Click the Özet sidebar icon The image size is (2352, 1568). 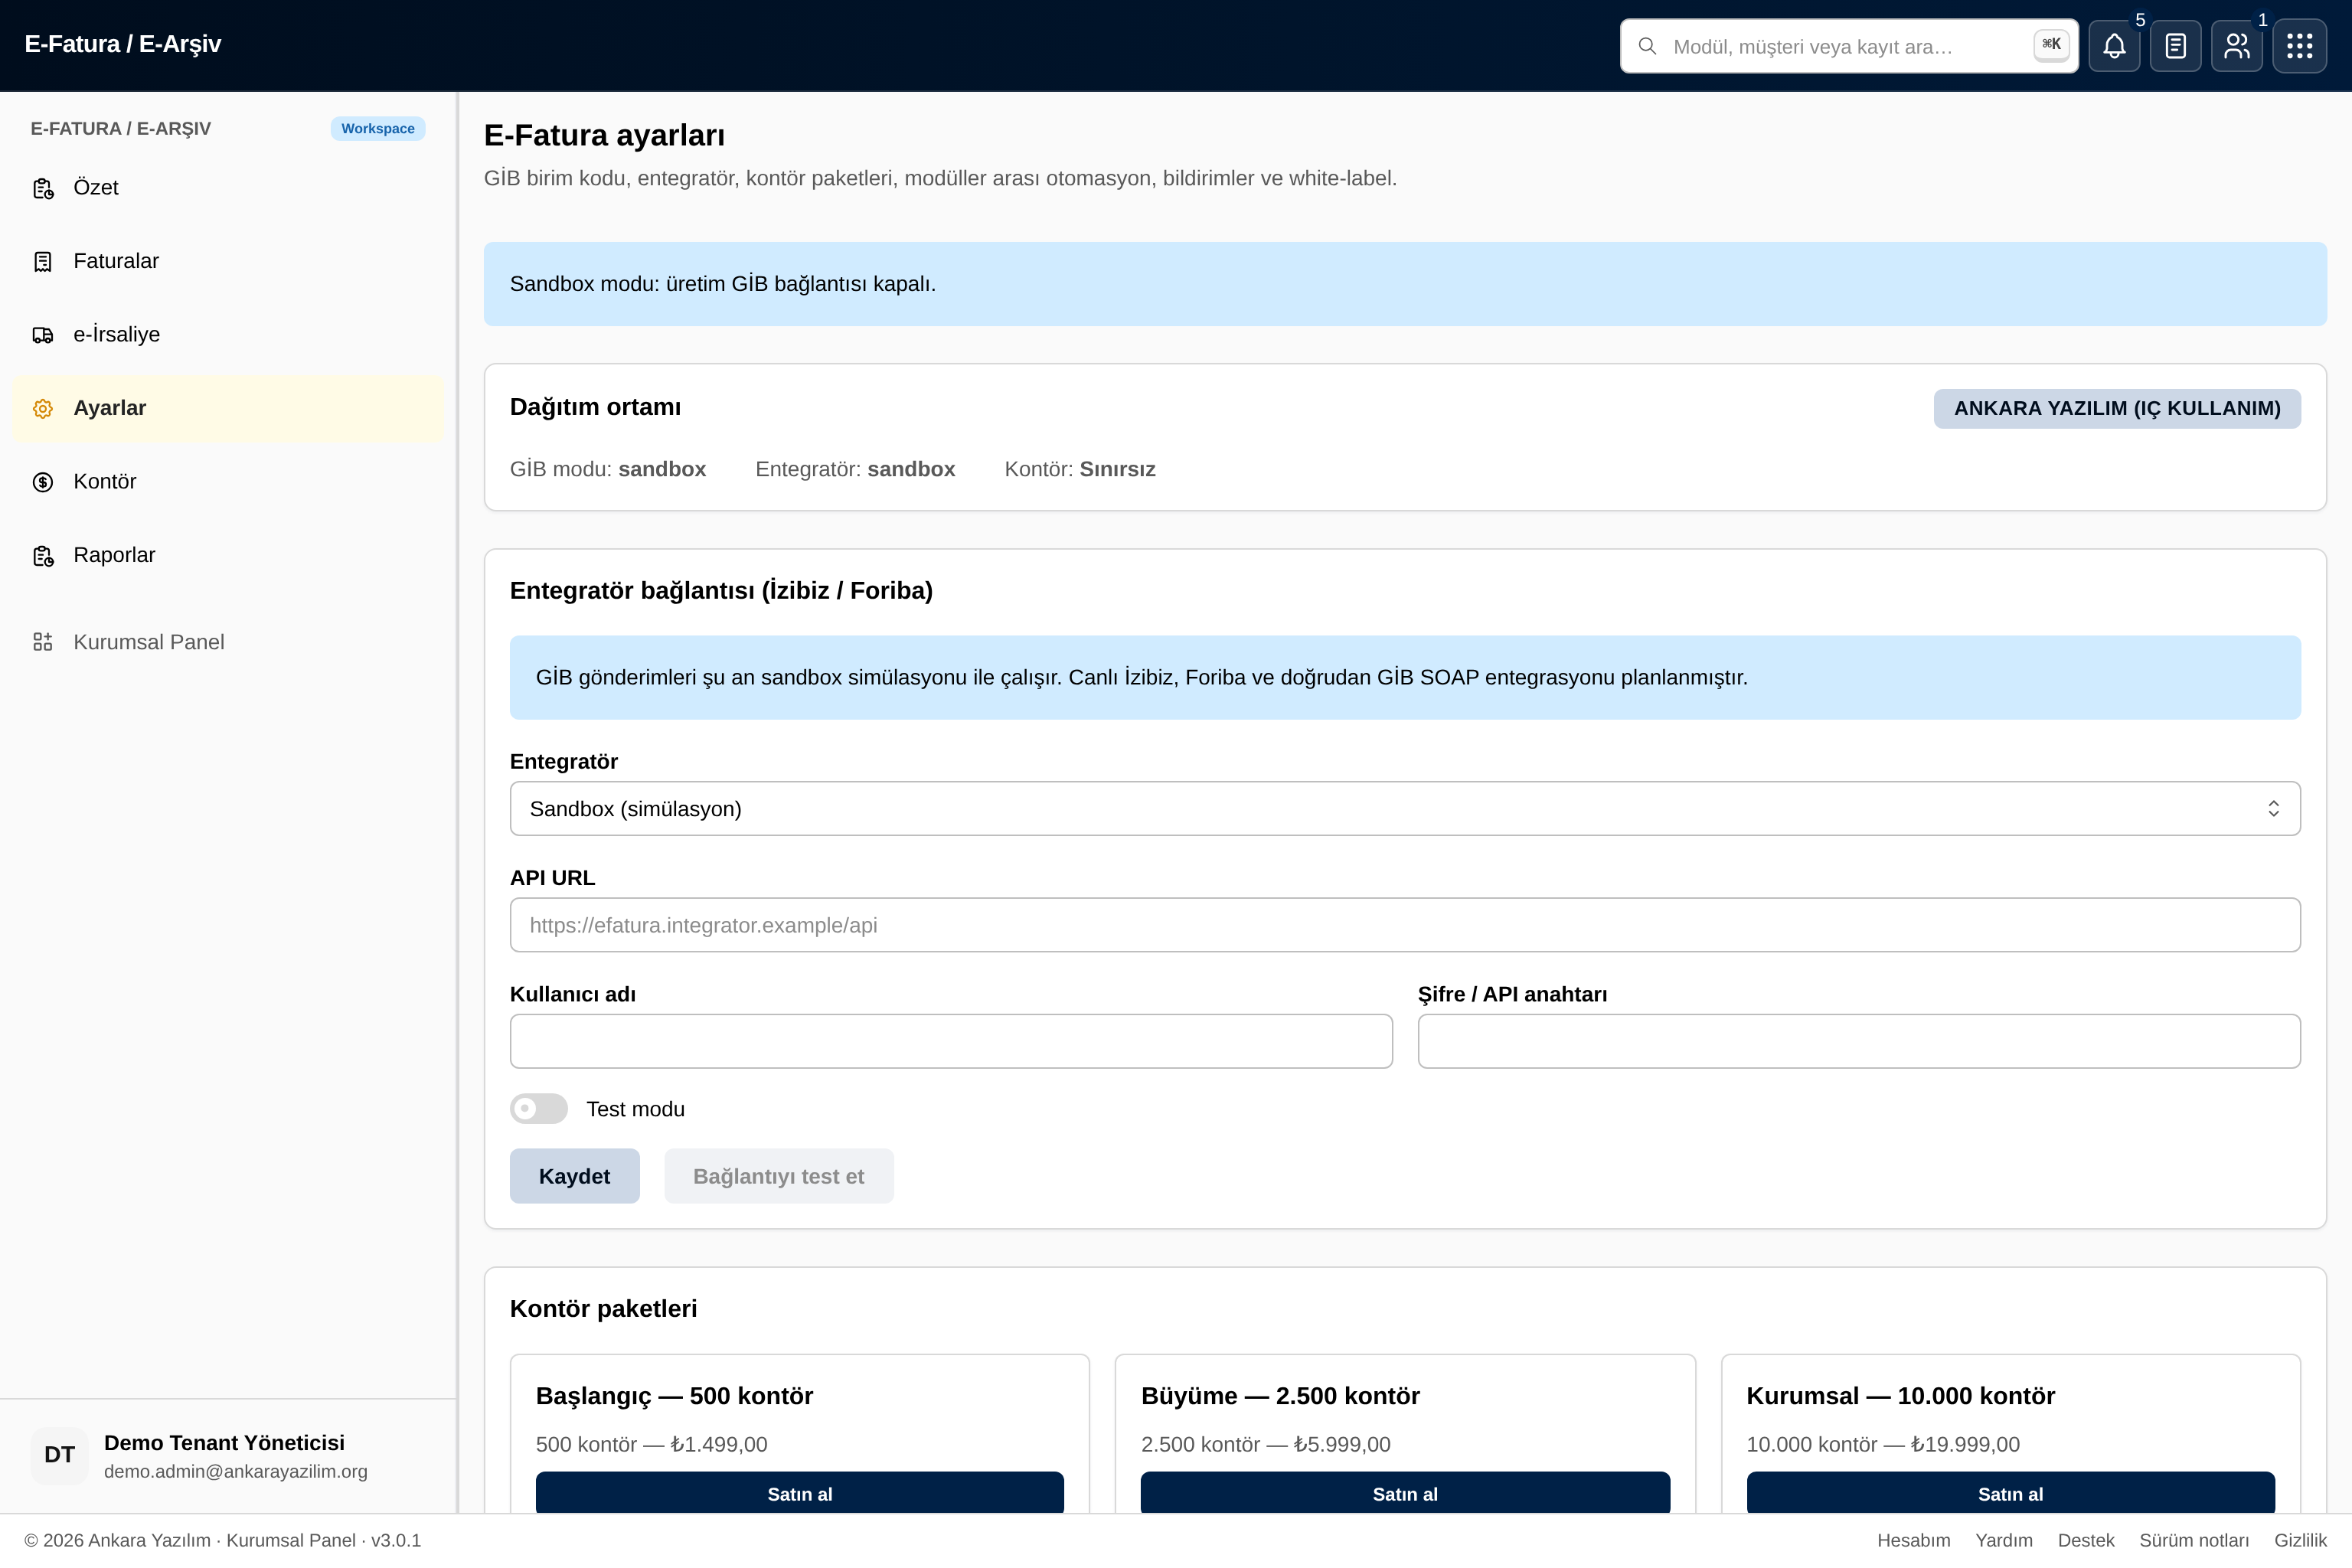click(x=43, y=188)
